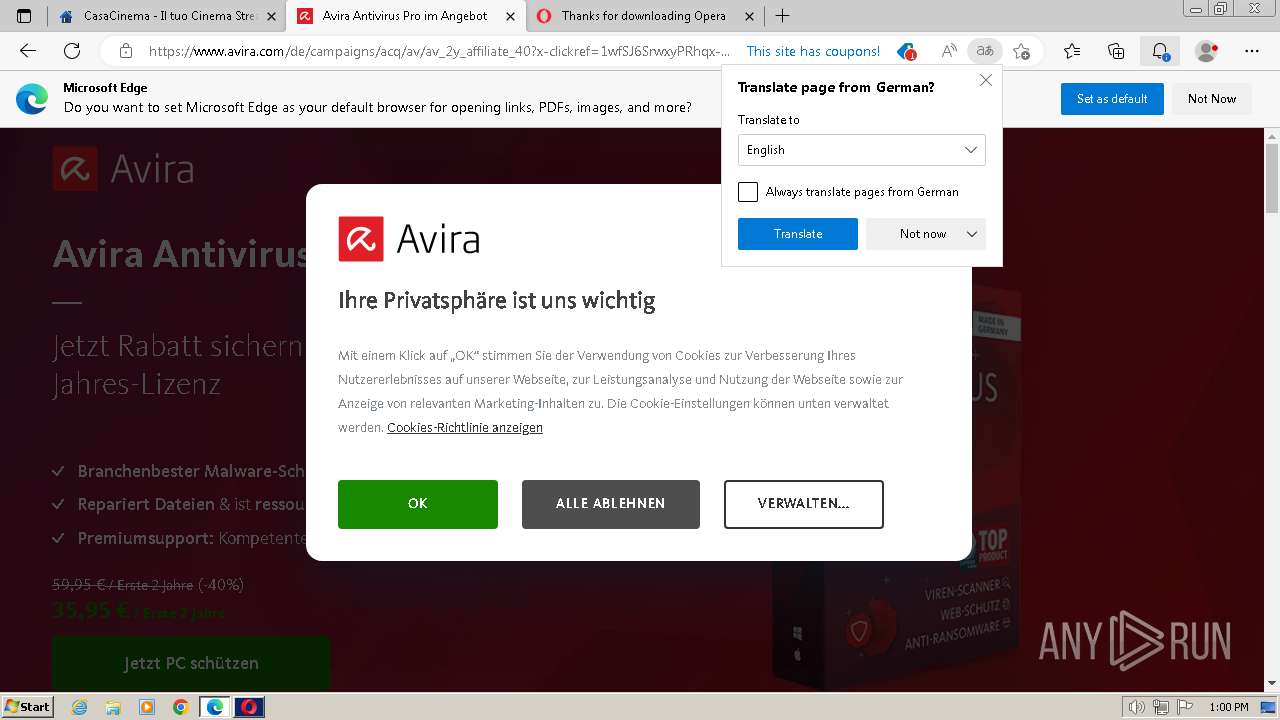
Task: Add this page to favorites
Action: click(x=1021, y=51)
